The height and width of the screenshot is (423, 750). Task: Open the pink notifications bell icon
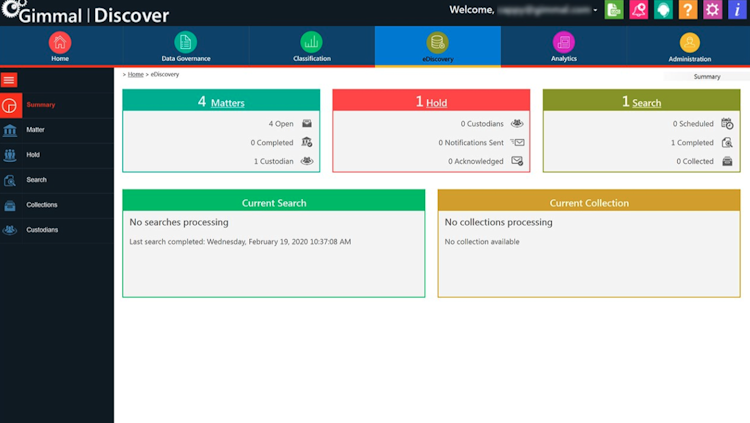(639, 10)
